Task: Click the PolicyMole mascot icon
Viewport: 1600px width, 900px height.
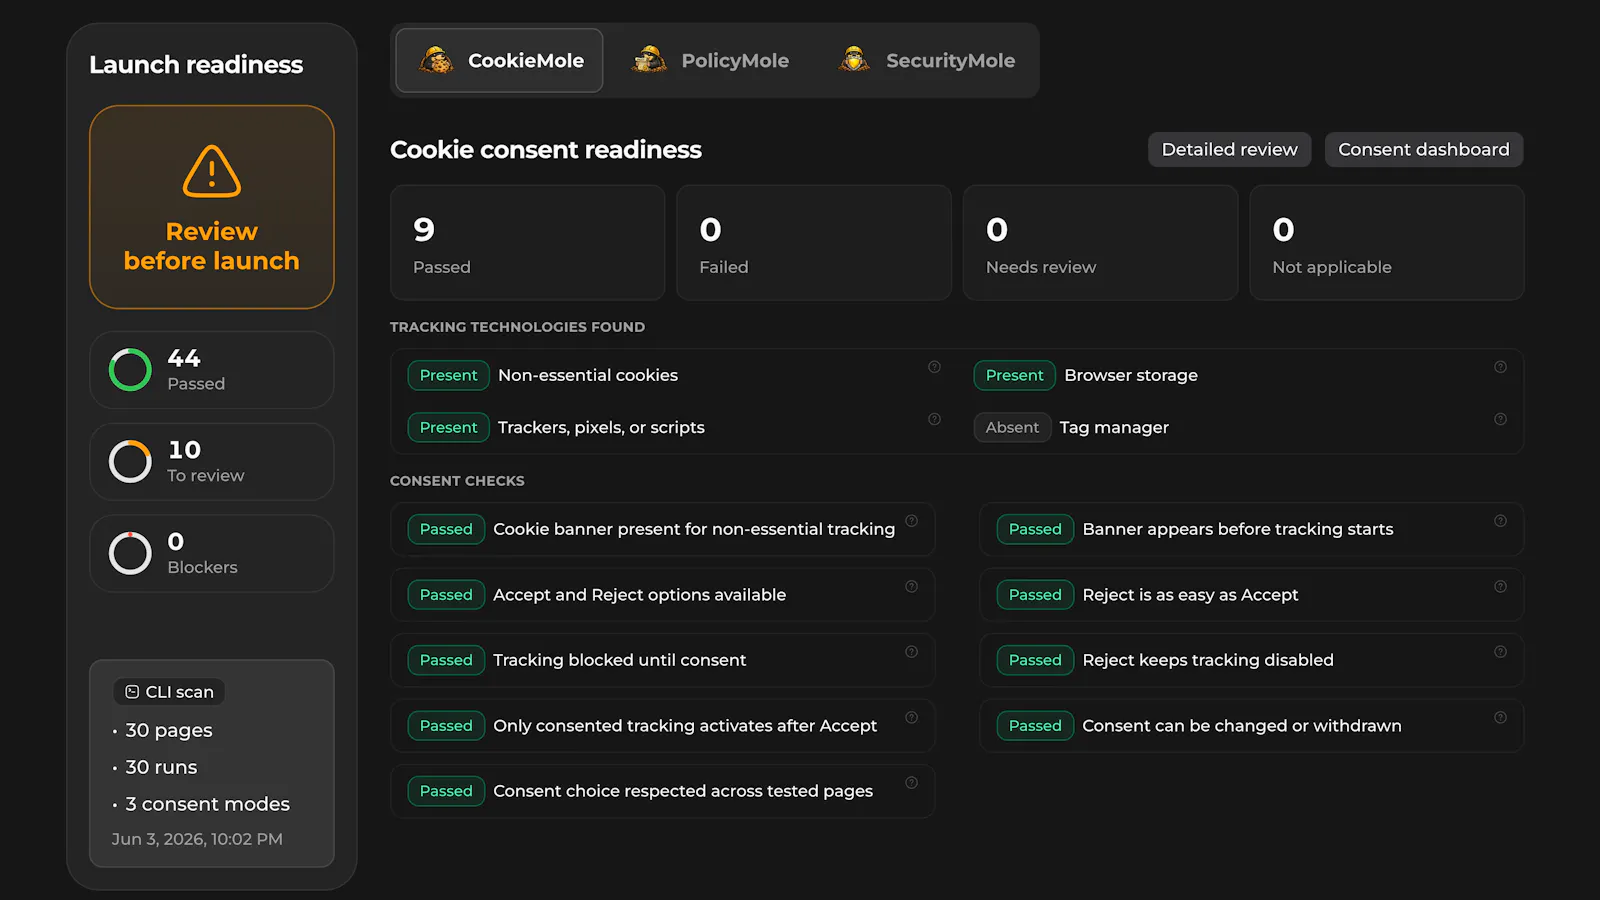Action: pos(650,60)
